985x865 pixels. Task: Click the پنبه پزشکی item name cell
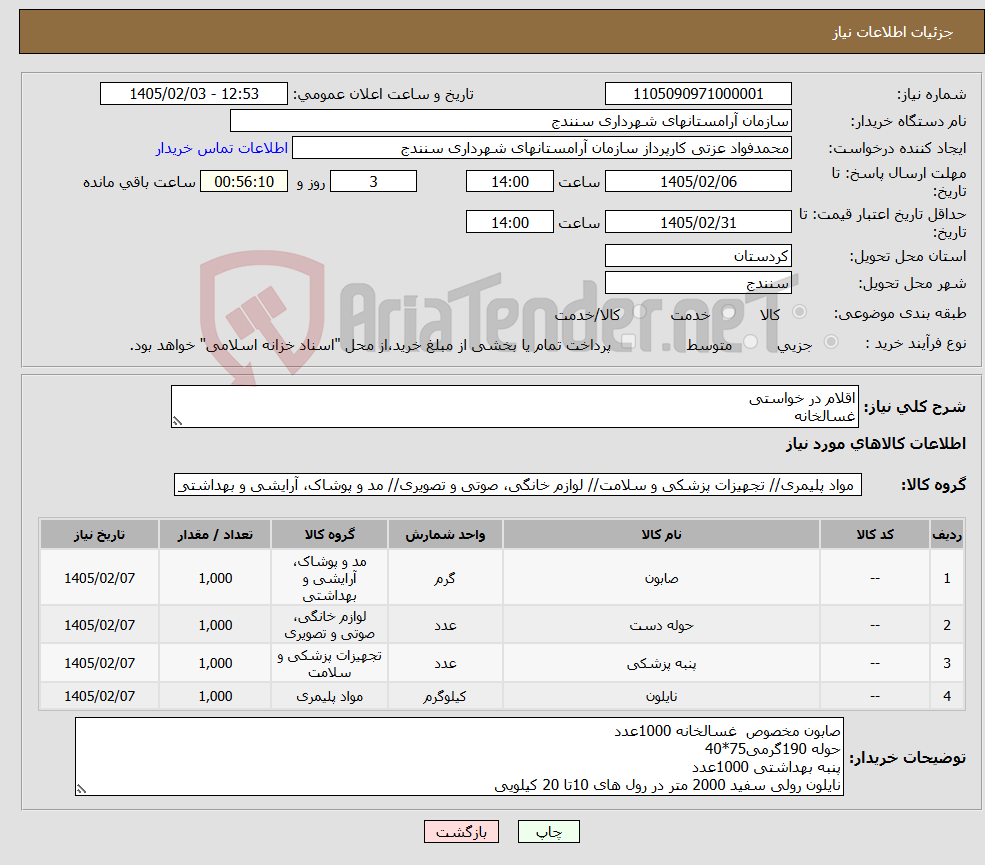click(661, 663)
